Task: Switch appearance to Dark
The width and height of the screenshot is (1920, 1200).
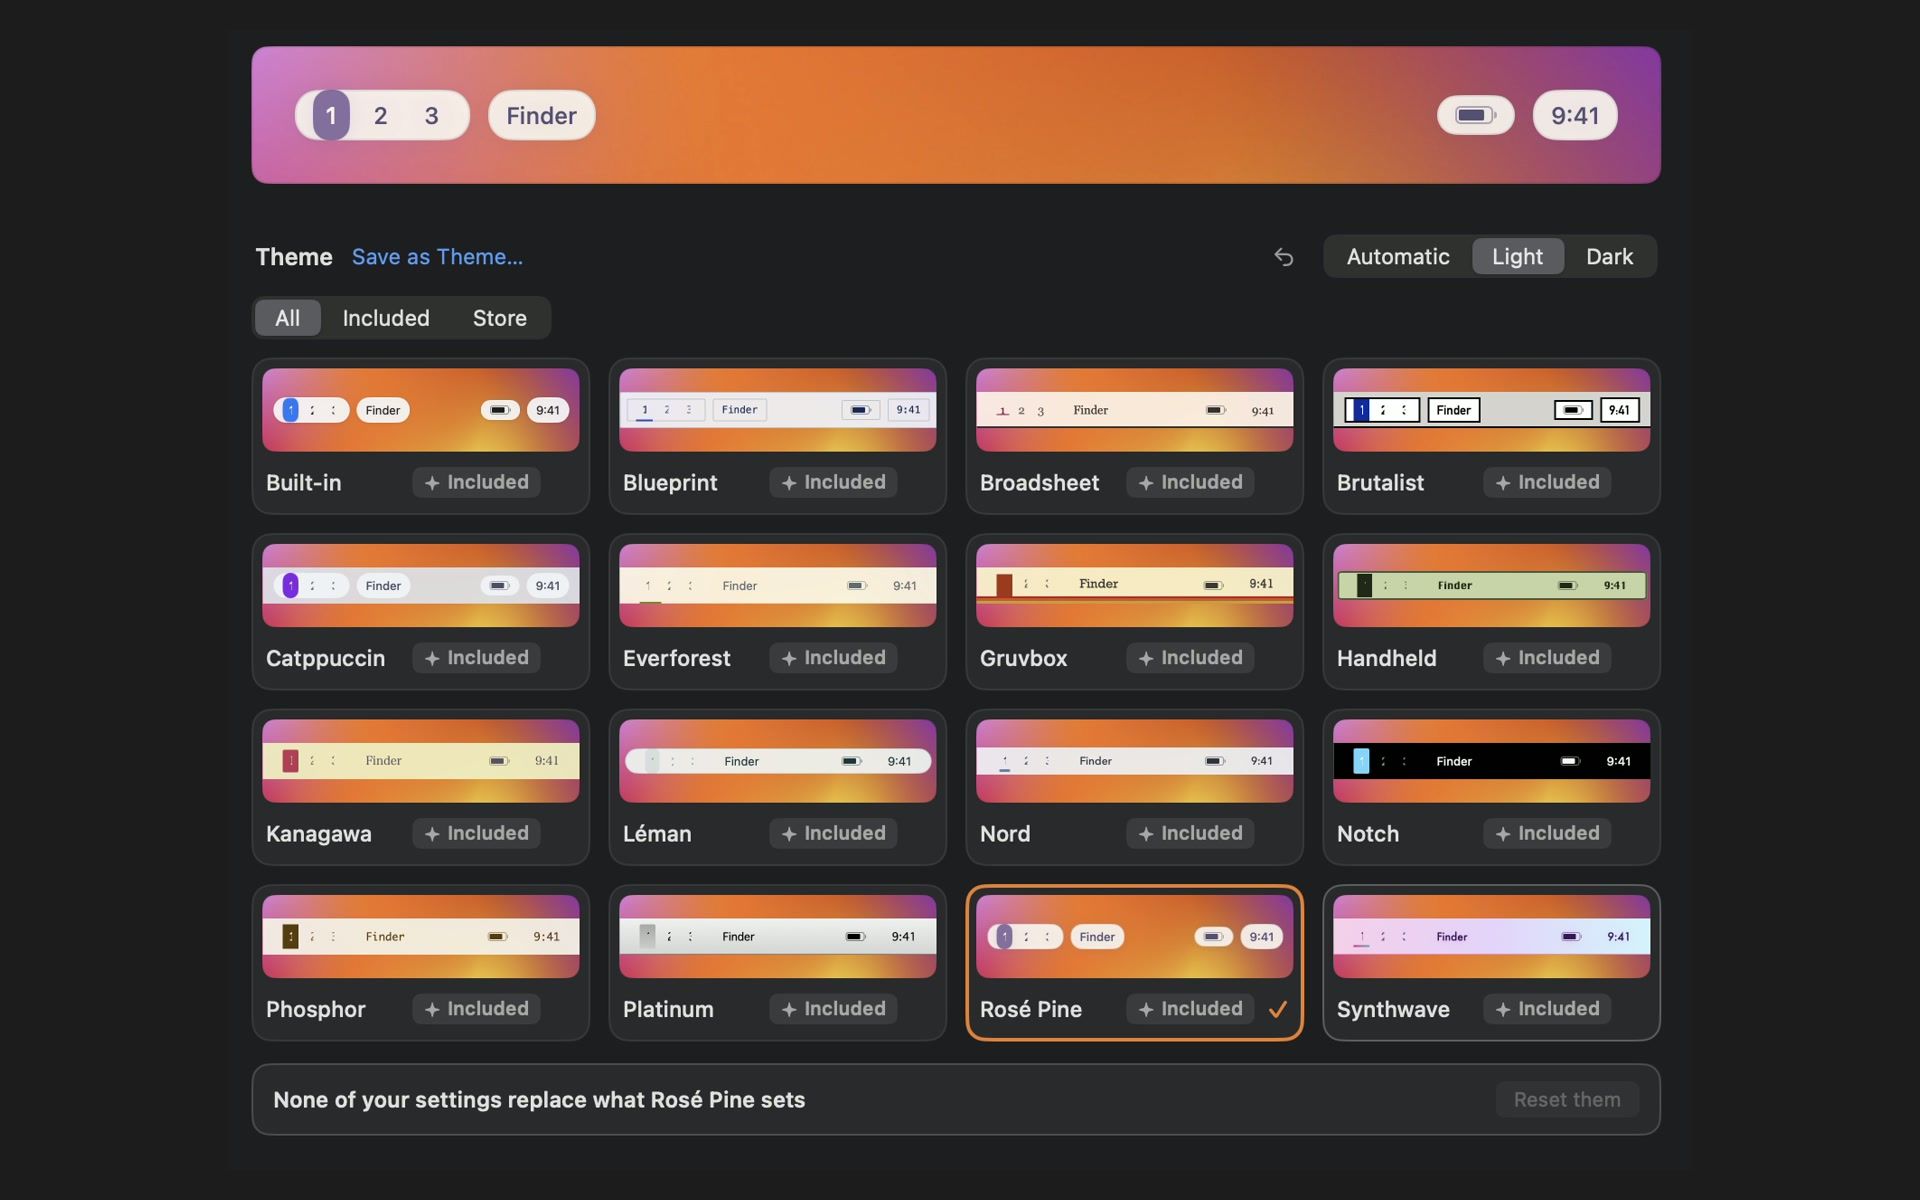Action: (x=1609, y=257)
